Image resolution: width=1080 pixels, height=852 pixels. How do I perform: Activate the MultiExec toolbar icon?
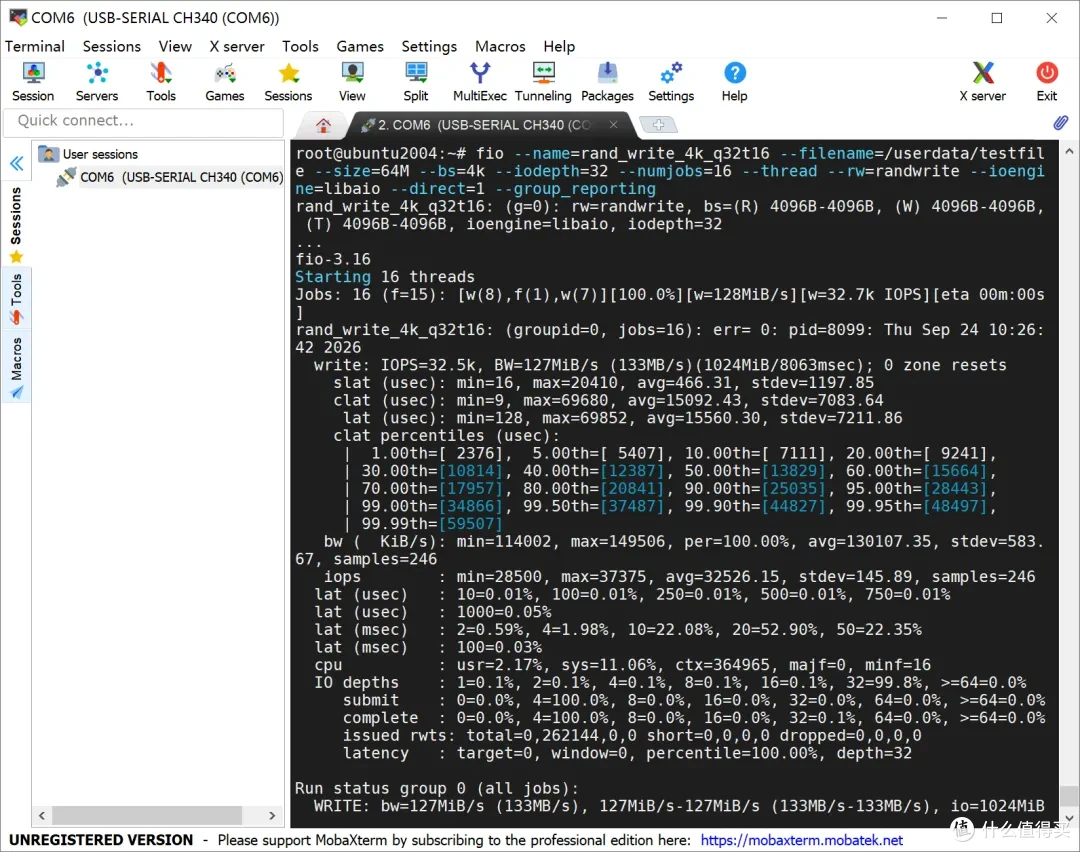(479, 82)
